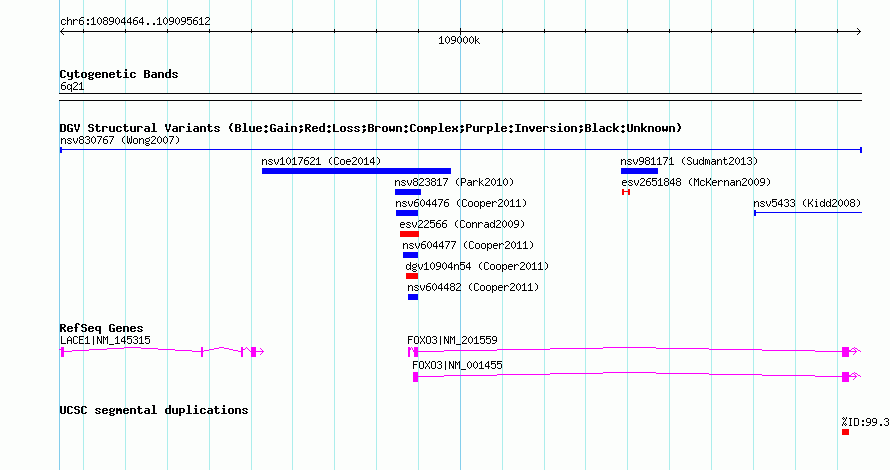This screenshot has width=890, height=470.
Task: Open the FOXO3|NM_201559 gene label
Action: (452, 341)
